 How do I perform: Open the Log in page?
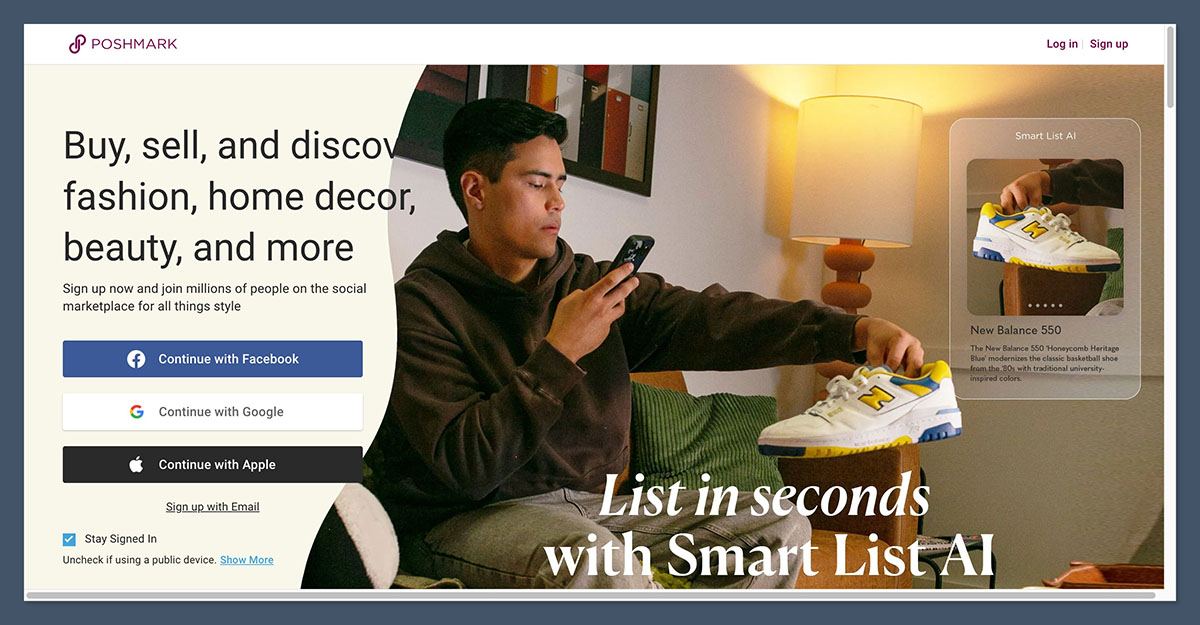tap(1062, 44)
